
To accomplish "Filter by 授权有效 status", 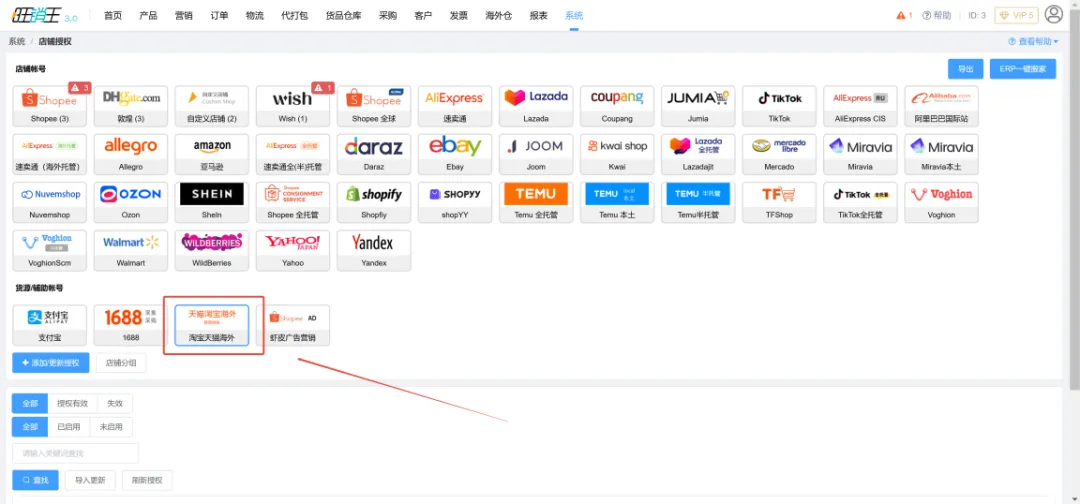I will point(73,403).
